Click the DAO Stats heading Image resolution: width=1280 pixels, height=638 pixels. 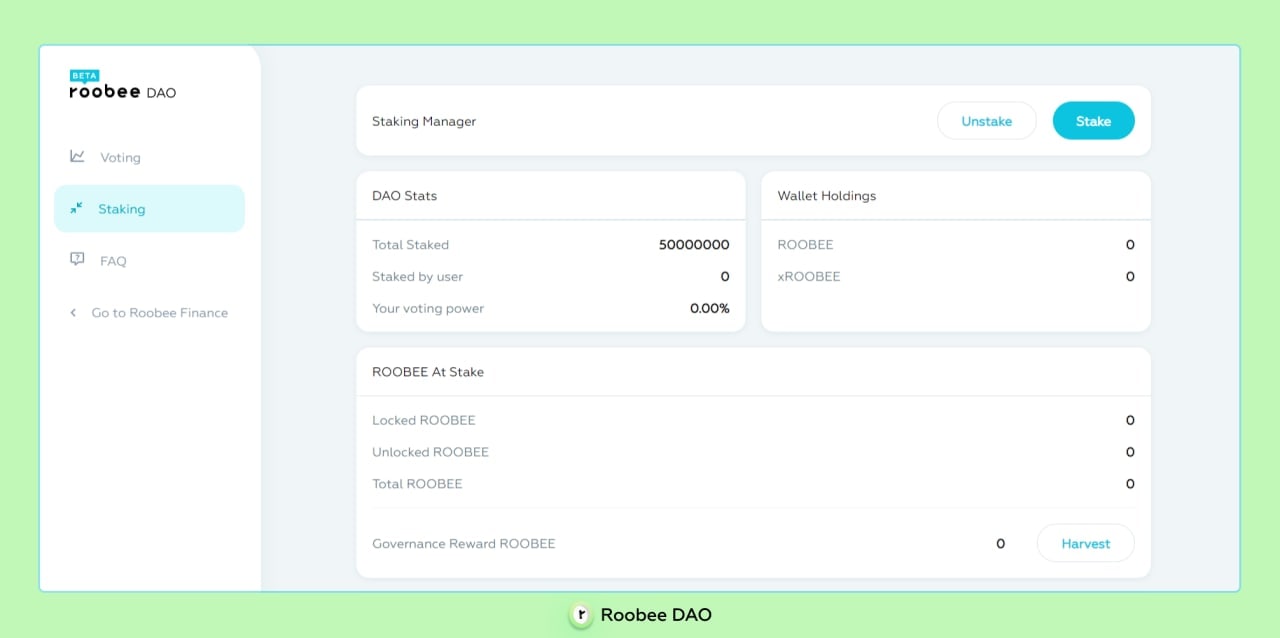404,196
